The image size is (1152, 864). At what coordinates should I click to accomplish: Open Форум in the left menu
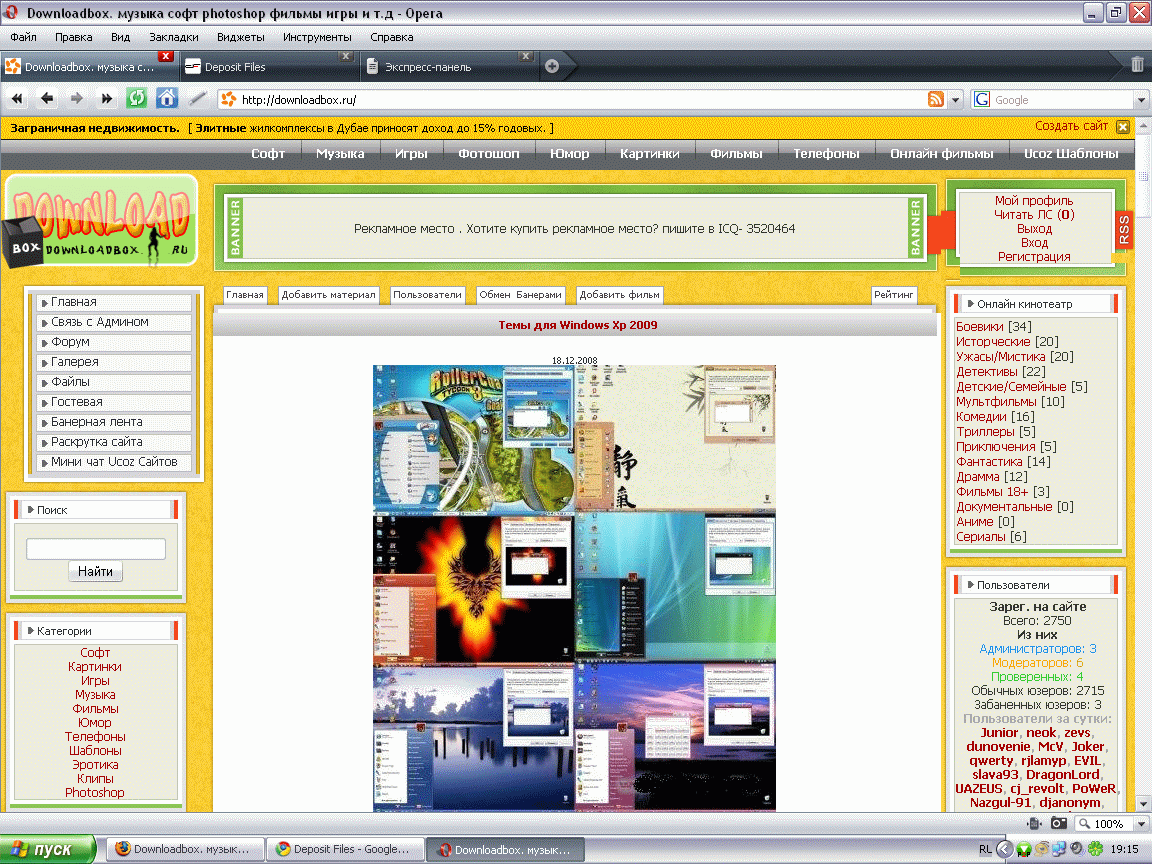(x=114, y=342)
